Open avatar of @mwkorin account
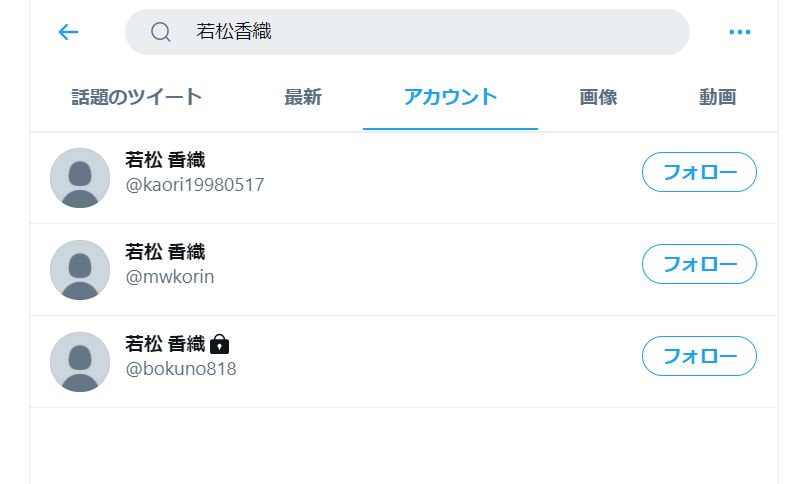The image size is (786, 484). pyautogui.click(x=80, y=270)
